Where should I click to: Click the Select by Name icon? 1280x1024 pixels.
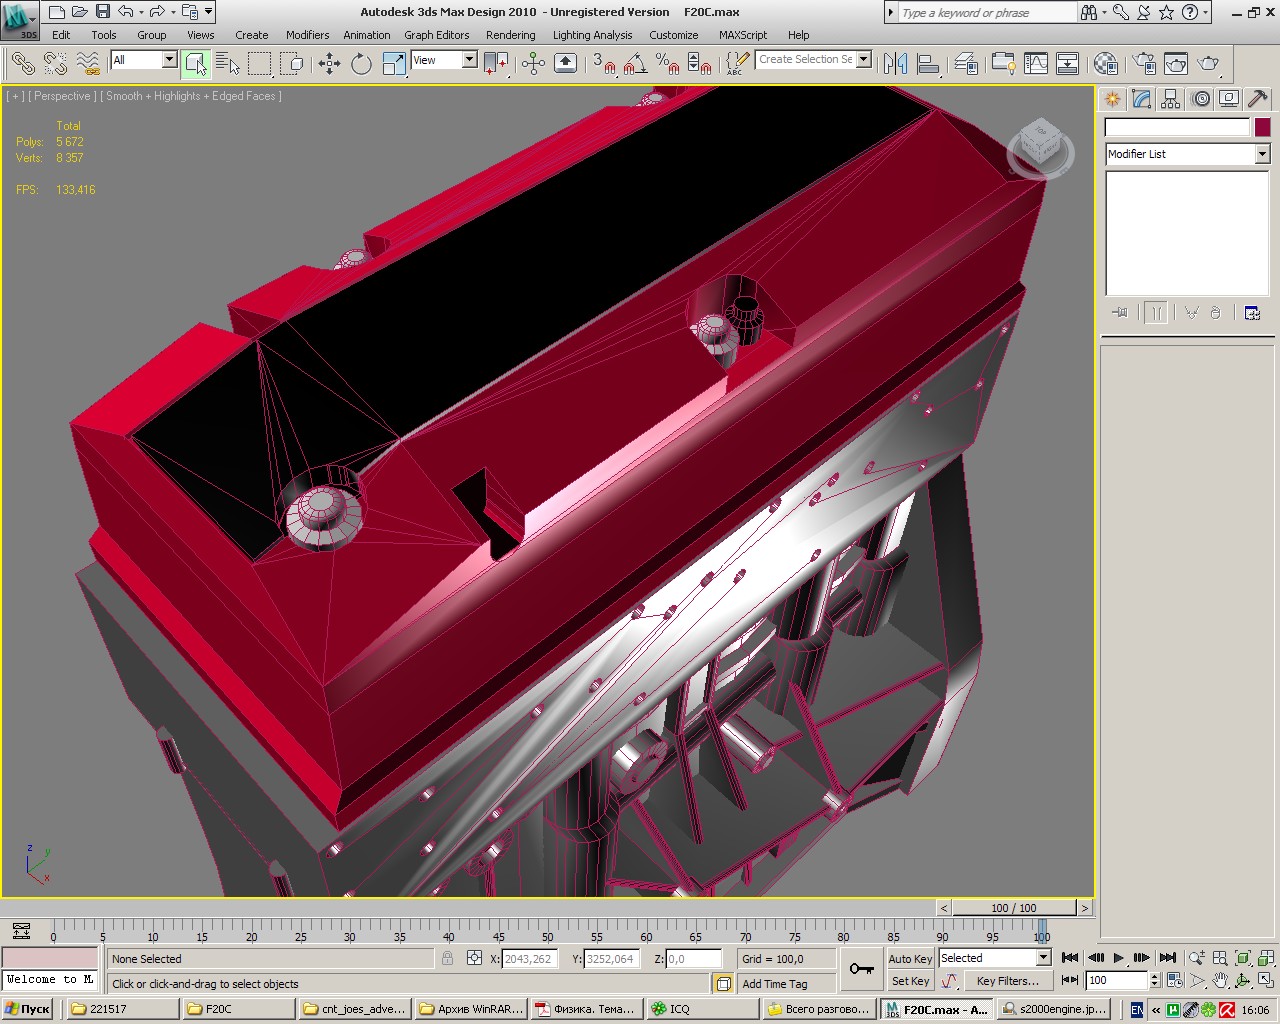click(228, 64)
